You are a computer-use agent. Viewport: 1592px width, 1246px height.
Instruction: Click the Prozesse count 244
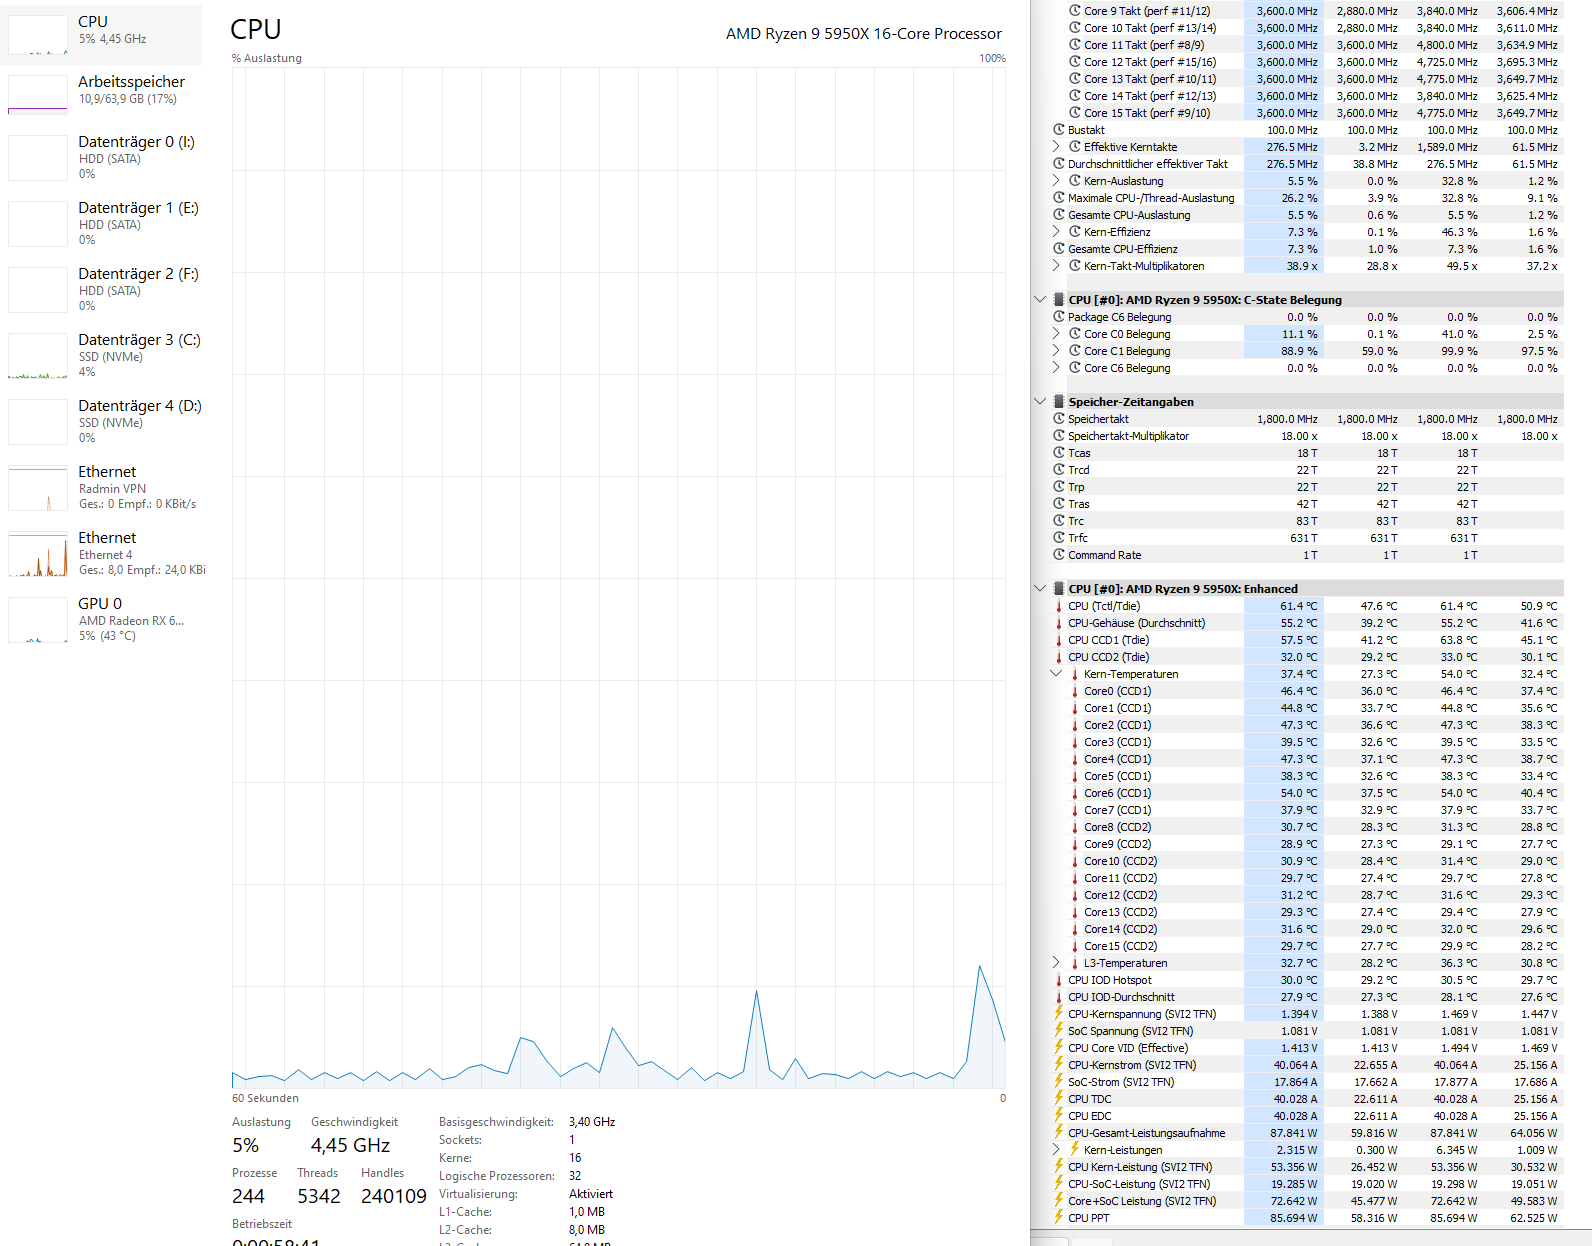(248, 1197)
